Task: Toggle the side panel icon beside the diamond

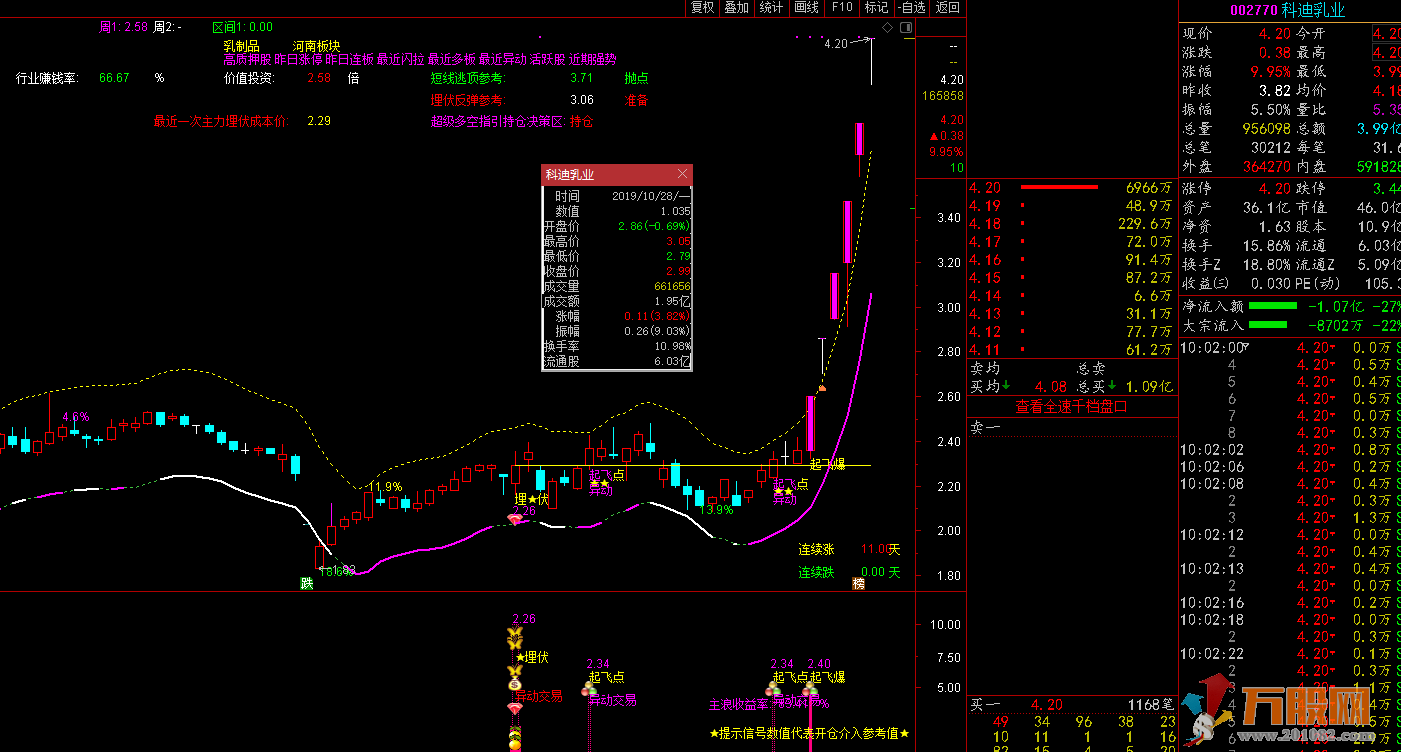Action: (905, 26)
